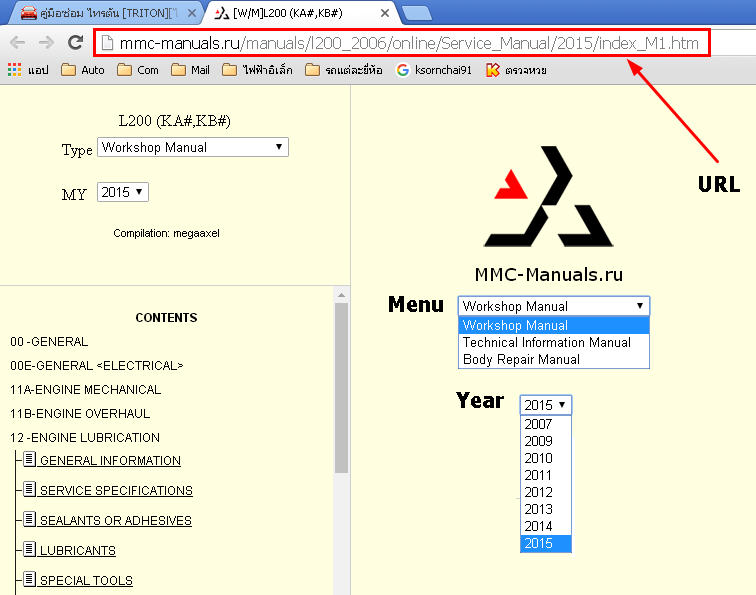
Task: Open SPECIAL TOOLS link
Action: pos(86,581)
